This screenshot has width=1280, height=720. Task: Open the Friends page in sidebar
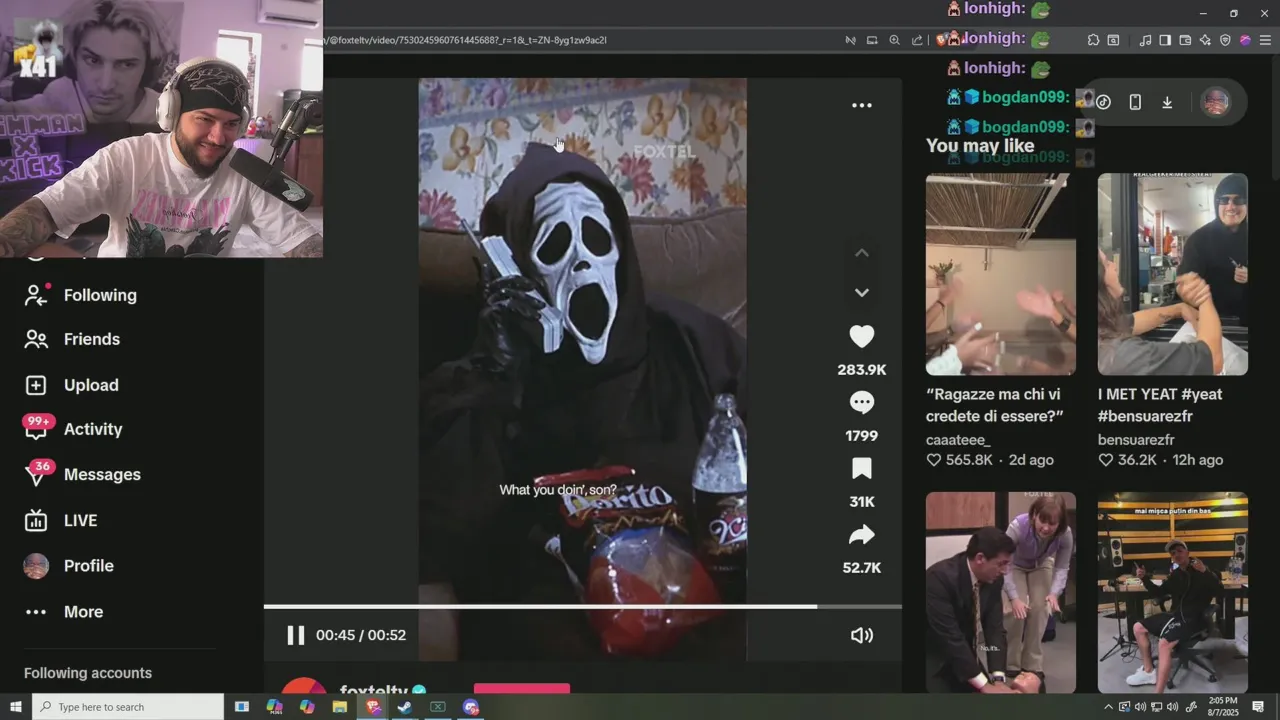click(72, 339)
